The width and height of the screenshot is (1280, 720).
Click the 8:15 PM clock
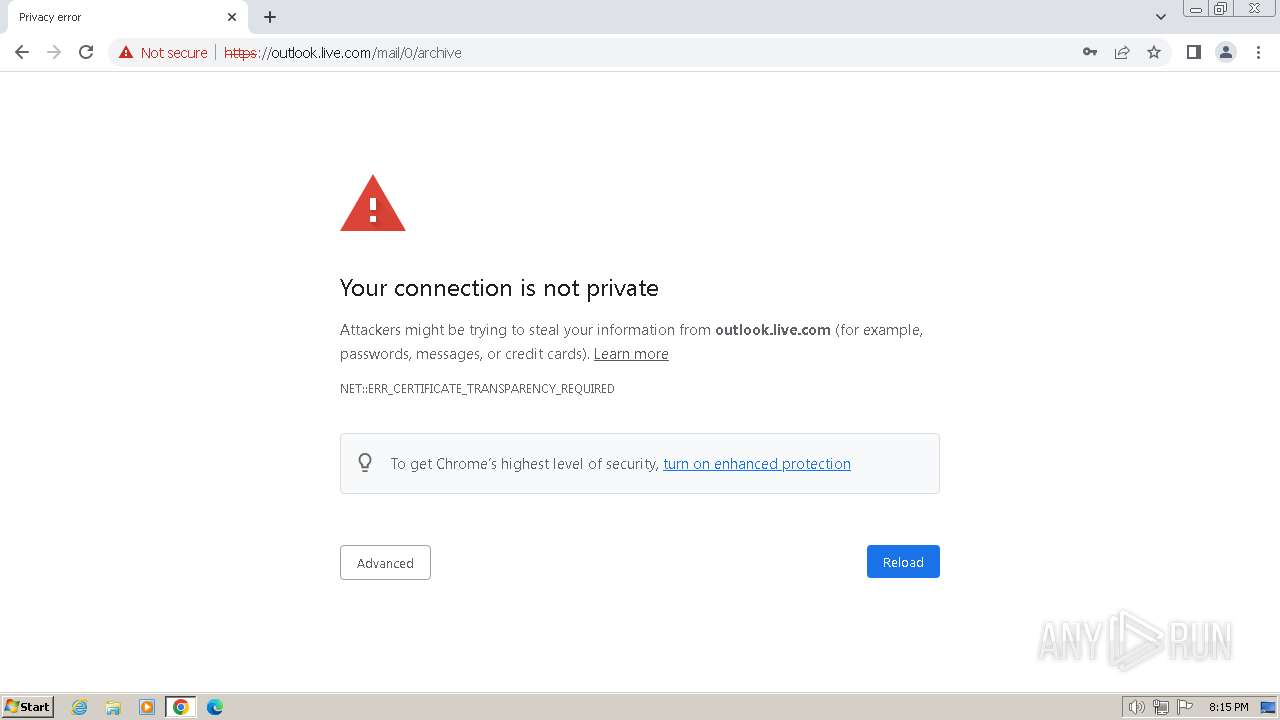tap(1228, 707)
